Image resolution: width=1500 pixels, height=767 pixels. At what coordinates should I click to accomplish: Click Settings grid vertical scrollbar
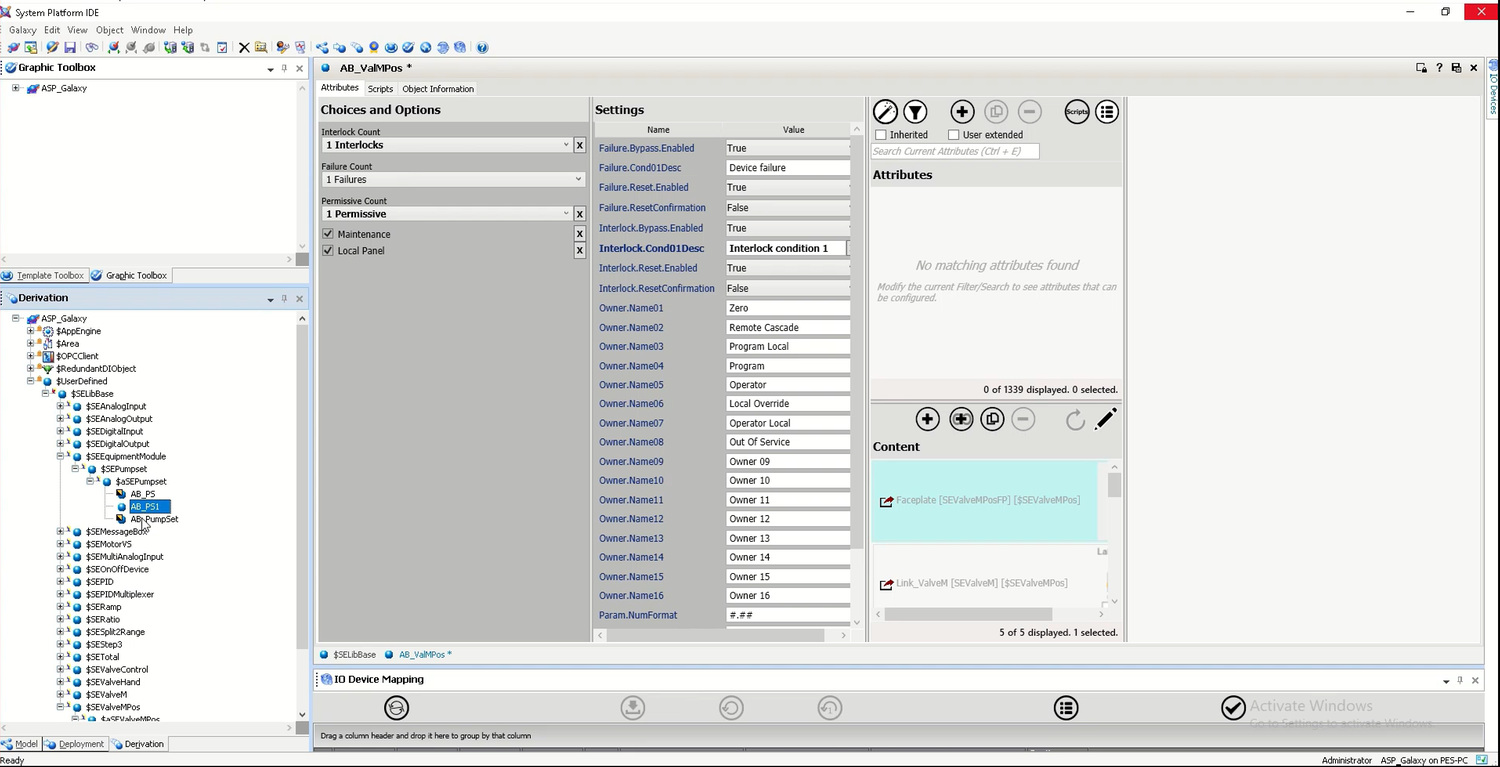pos(856,340)
